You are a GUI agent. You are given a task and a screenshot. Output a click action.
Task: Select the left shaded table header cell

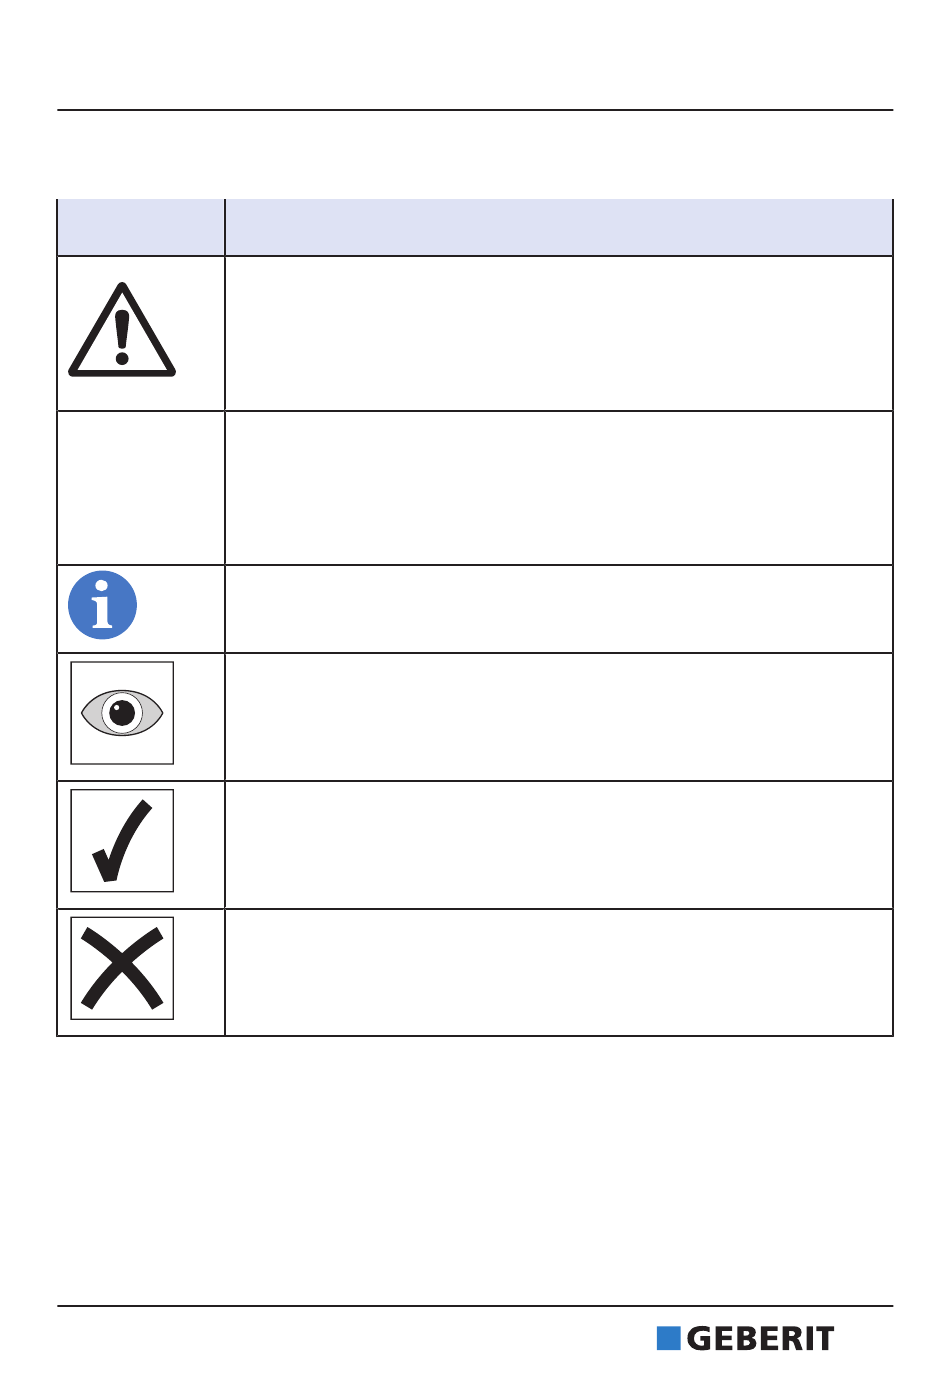[x=141, y=227]
